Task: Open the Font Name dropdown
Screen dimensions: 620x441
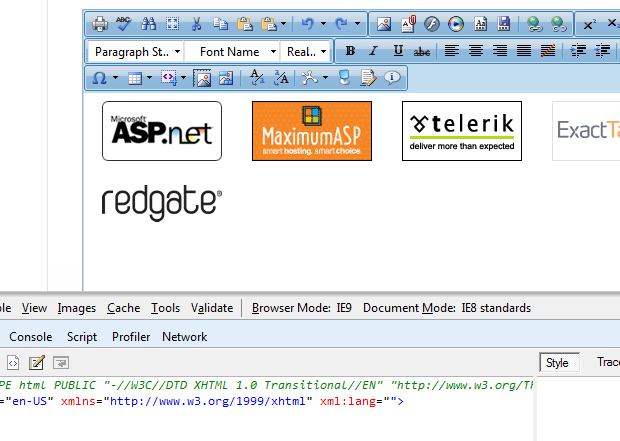Action: tap(232, 51)
